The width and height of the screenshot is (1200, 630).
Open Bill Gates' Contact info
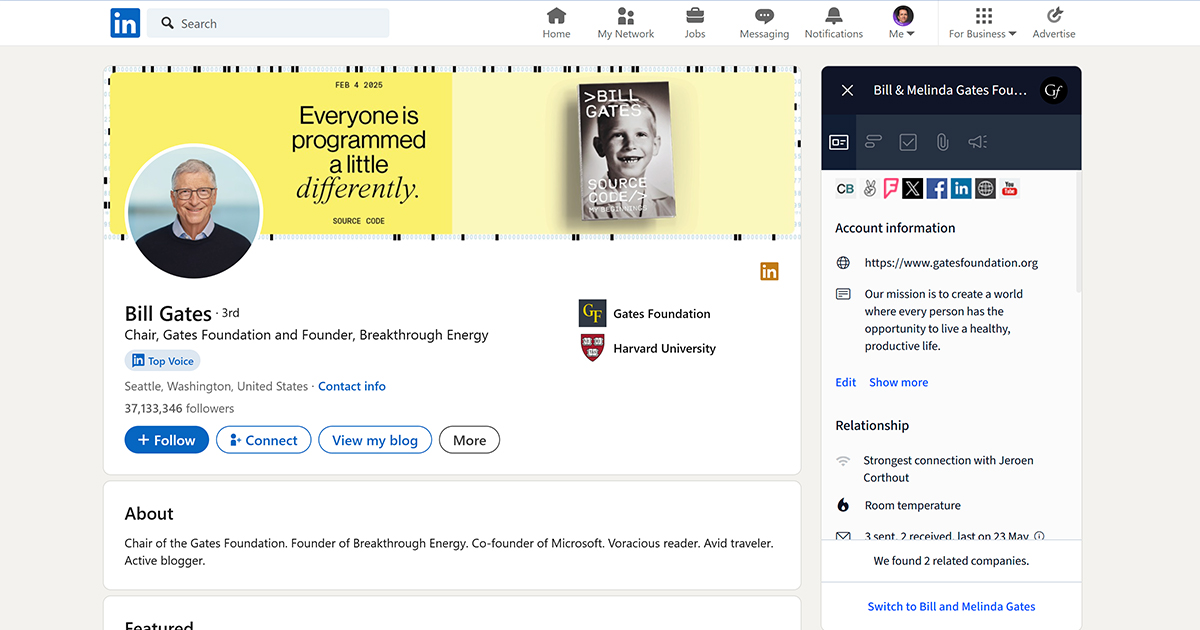coord(352,386)
